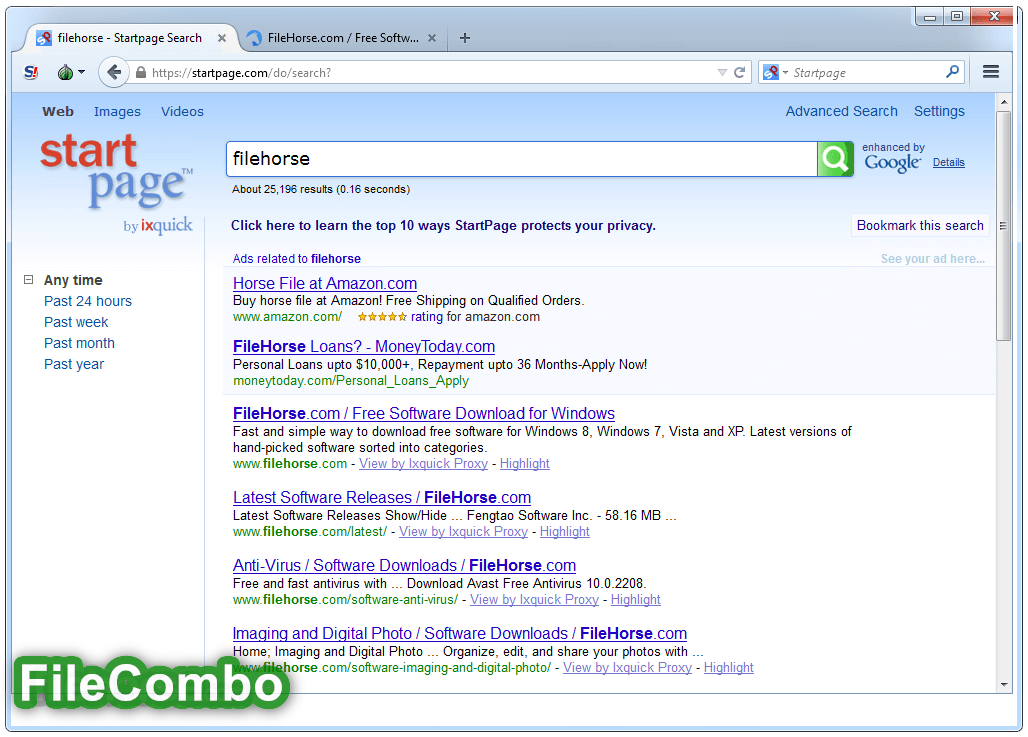Switch to the FileHorse.com browser tab
Image resolution: width=1028 pixels, height=737 pixels.
[342, 38]
